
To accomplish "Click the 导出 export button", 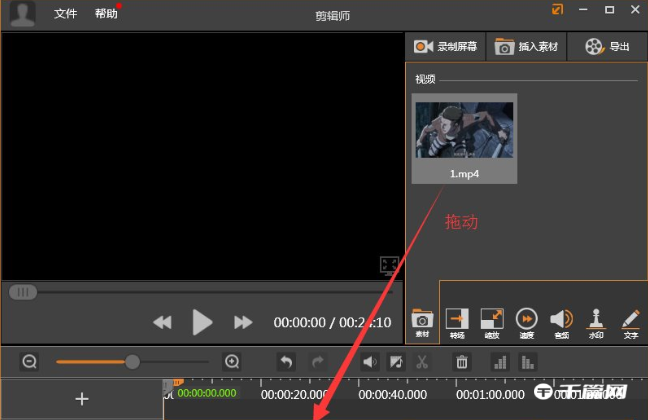I will pyautogui.click(x=608, y=46).
